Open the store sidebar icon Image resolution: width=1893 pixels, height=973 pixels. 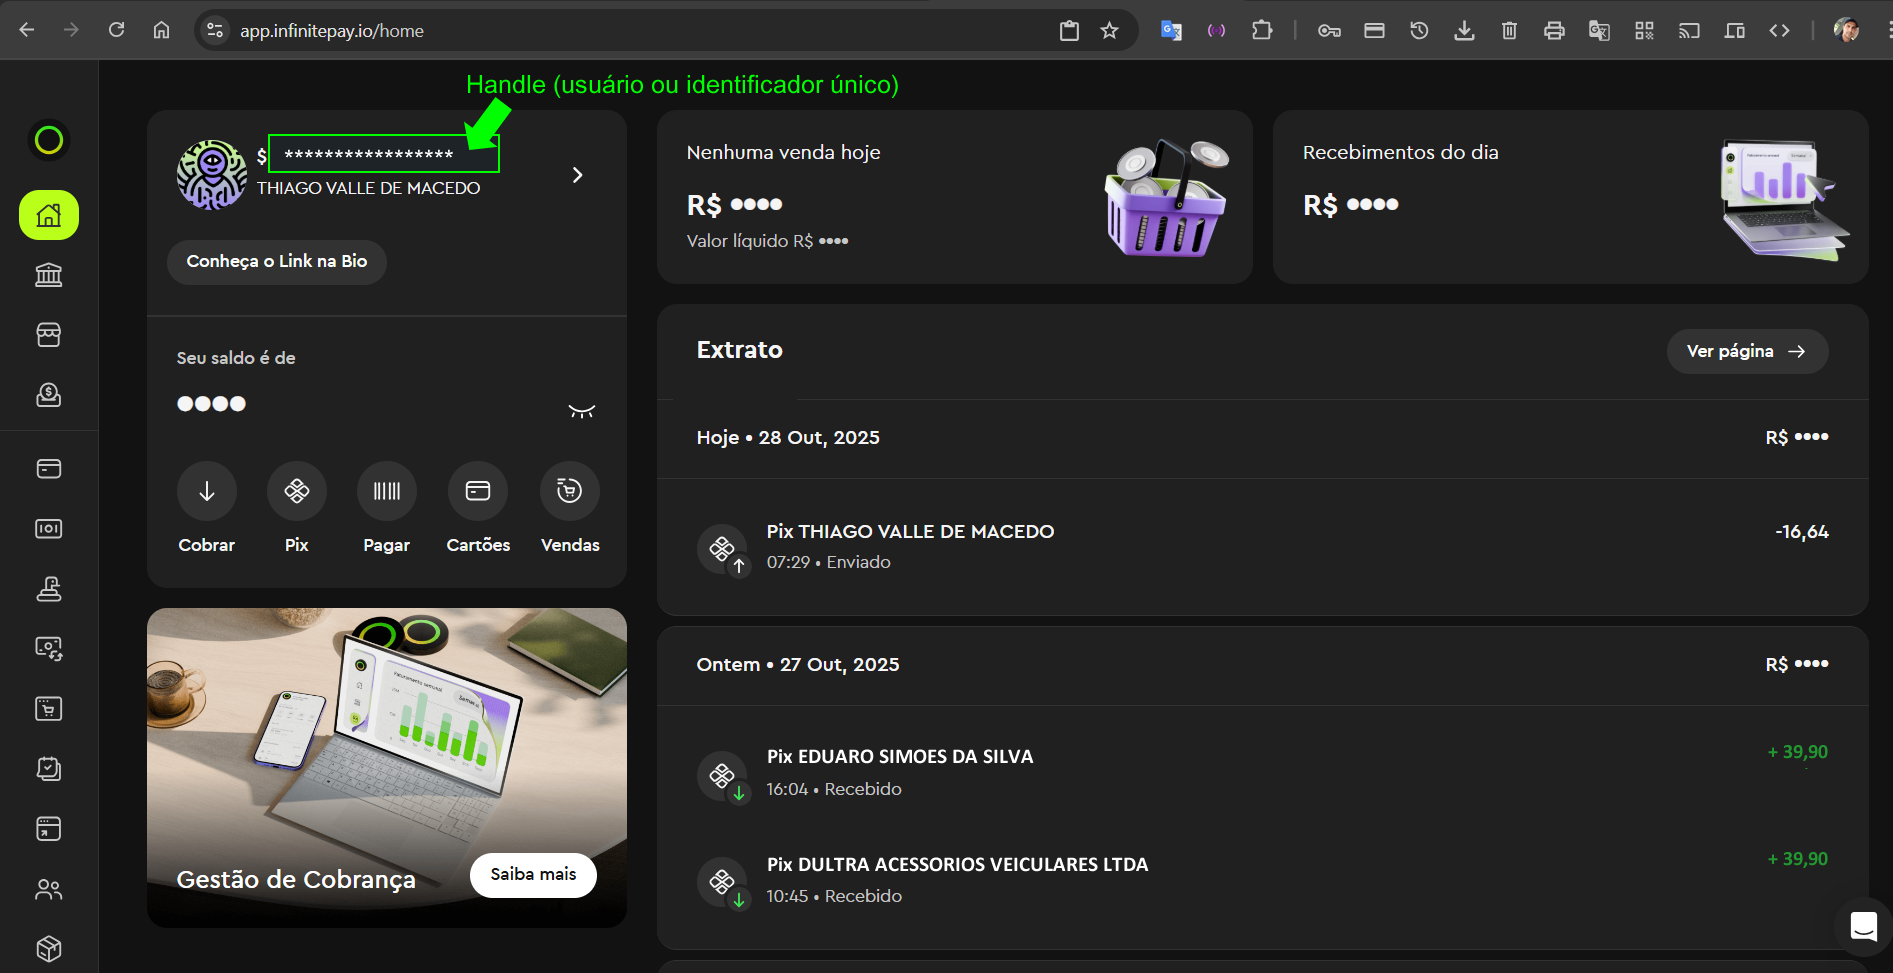49,335
